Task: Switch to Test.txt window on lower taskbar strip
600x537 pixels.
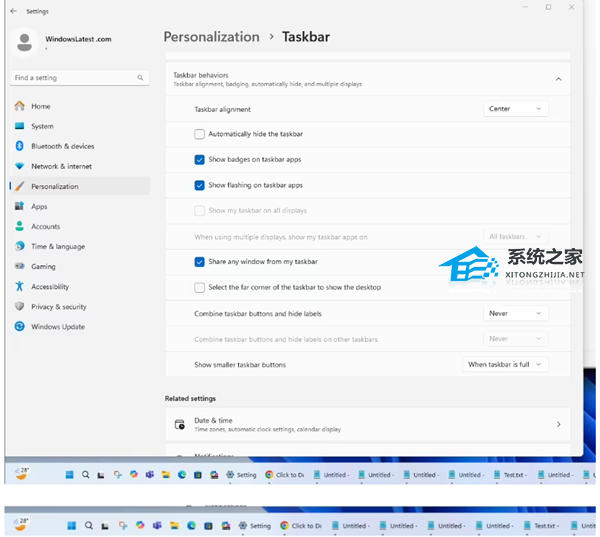Action: [x=541, y=526]
